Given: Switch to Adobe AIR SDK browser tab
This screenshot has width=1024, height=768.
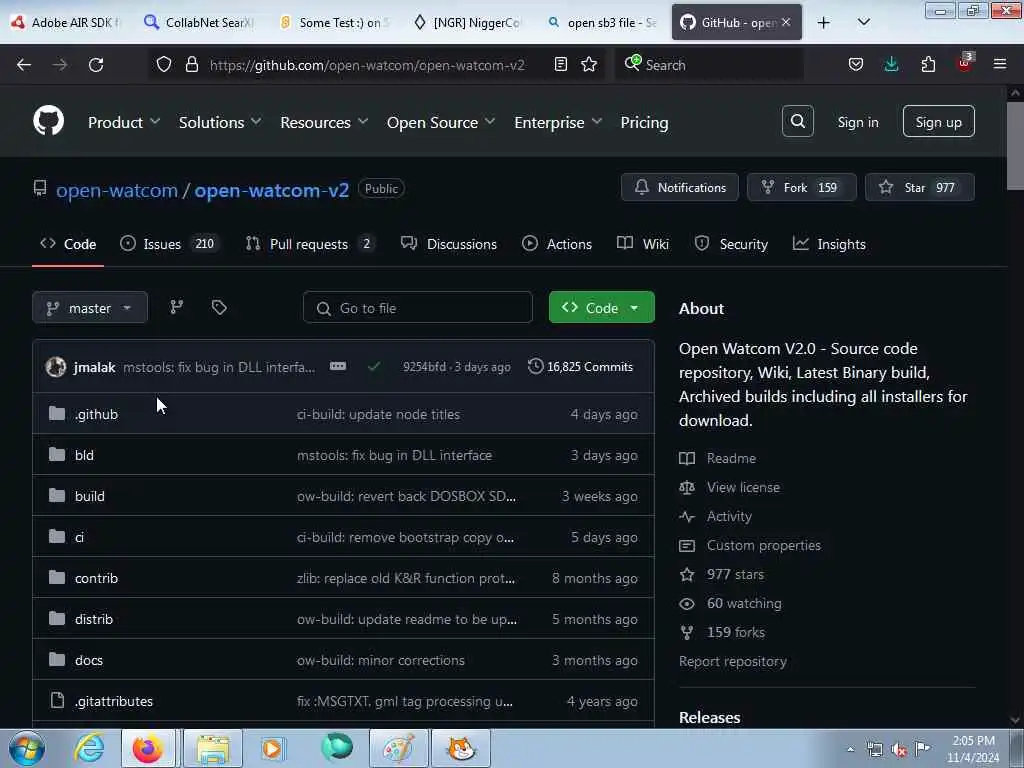Looking at the screenshot, I should click(65, 22).
